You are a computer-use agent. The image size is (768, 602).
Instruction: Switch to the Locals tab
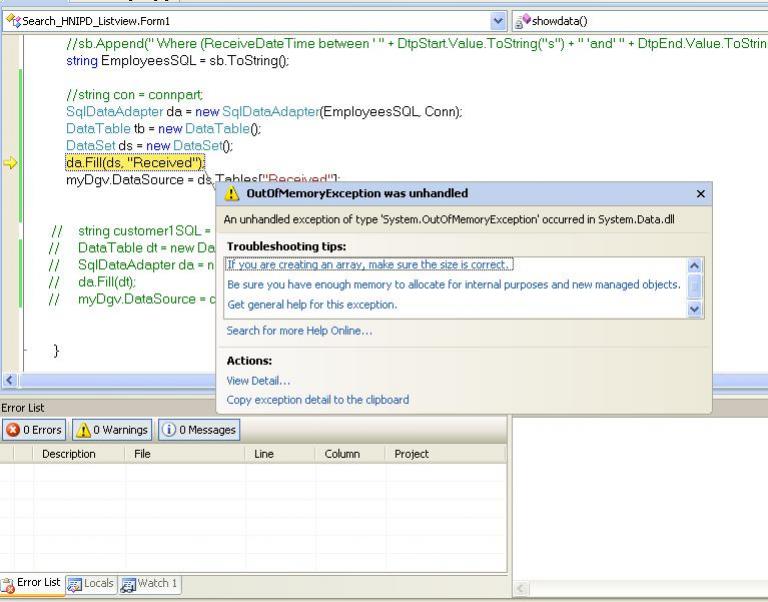click(x=91, y=583)
